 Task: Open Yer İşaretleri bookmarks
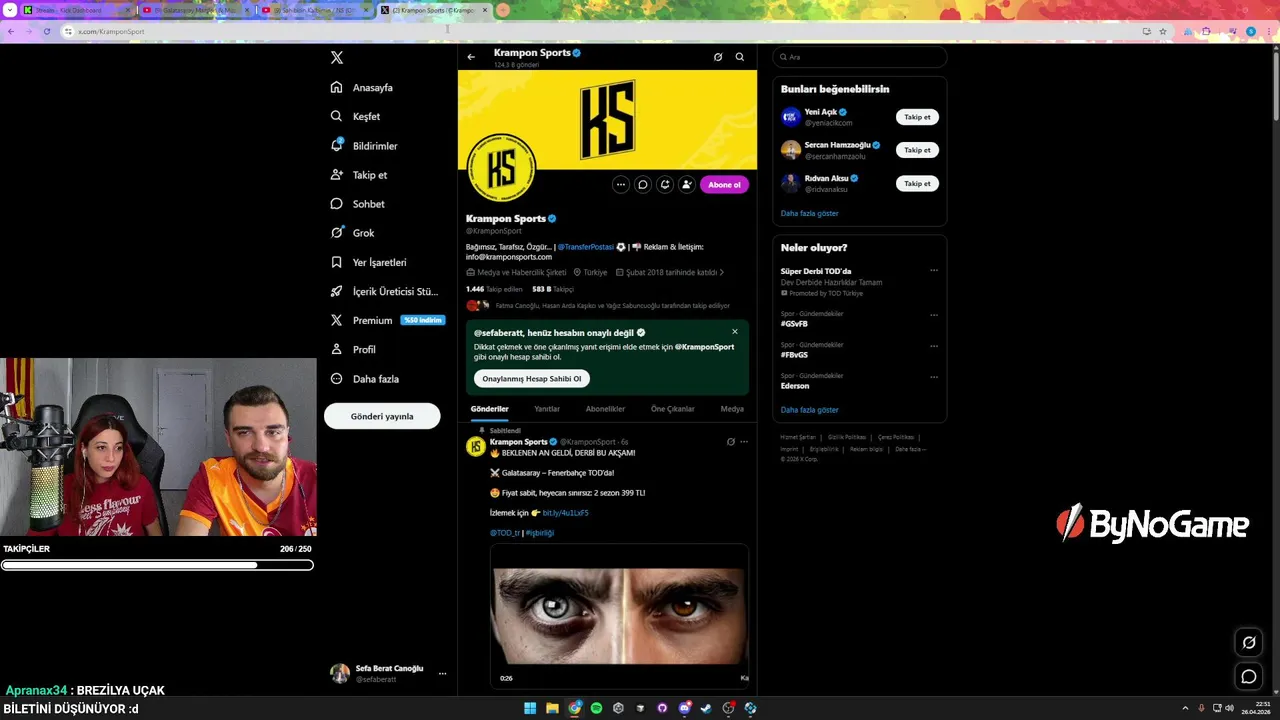(368, 262)
